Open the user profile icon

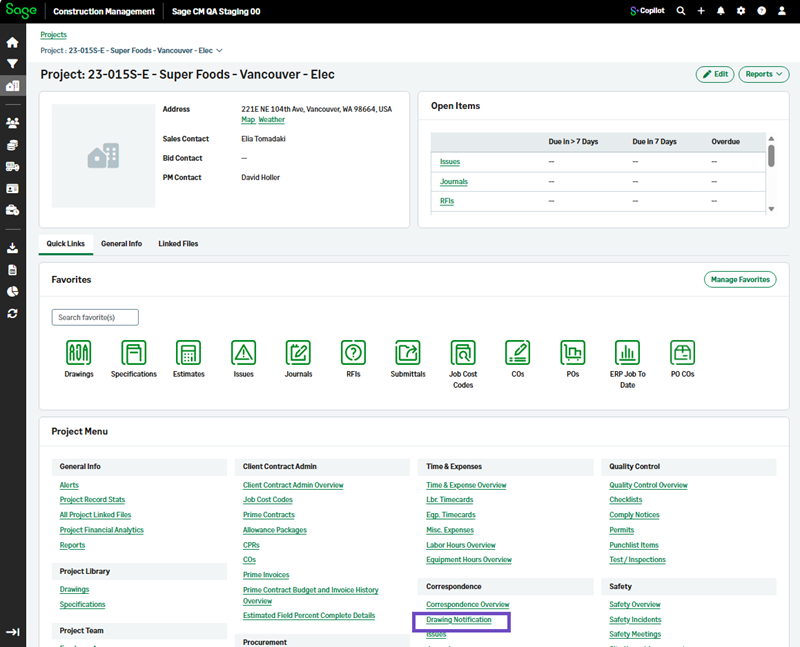782,11
